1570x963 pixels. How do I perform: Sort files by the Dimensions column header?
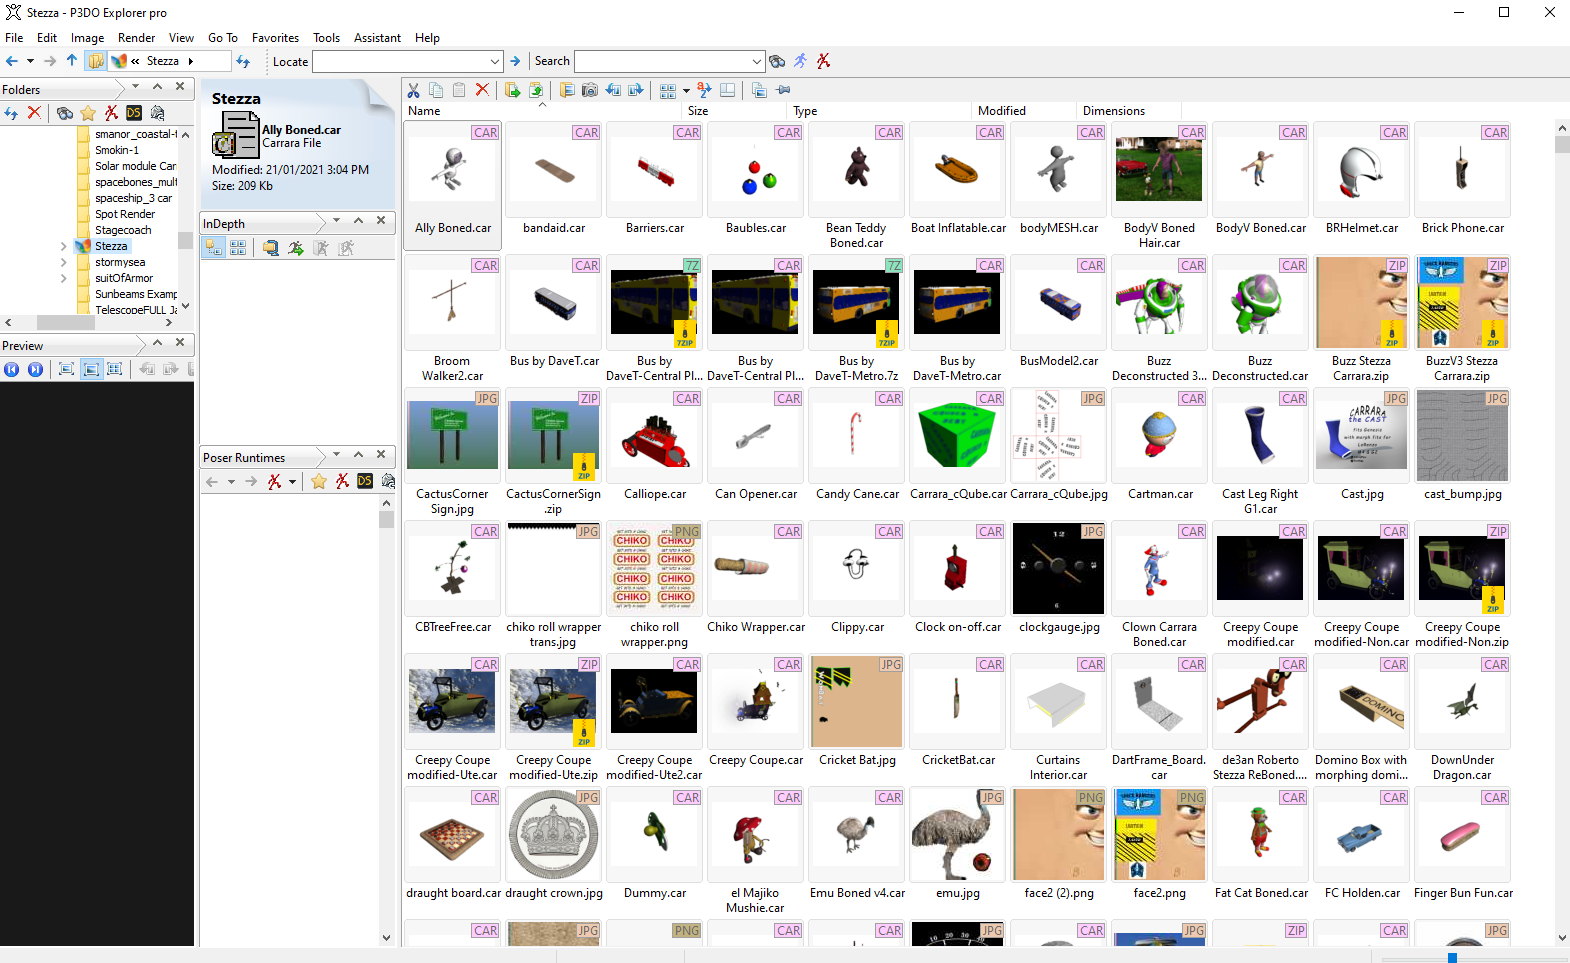(x=1130, y=111)
